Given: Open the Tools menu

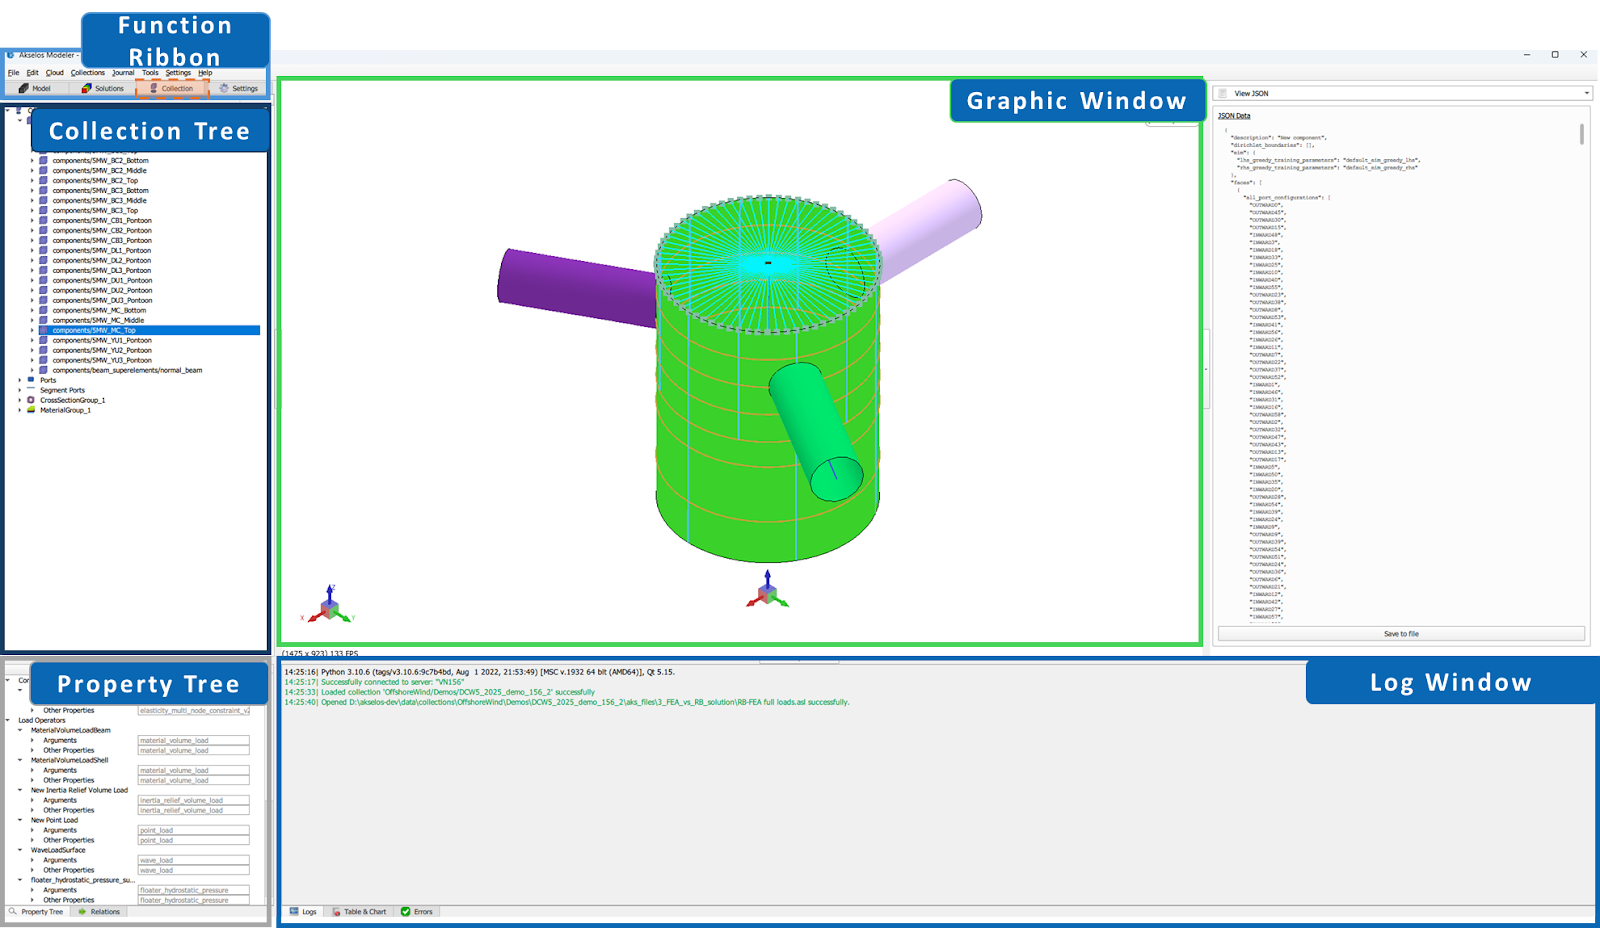Looking at the screenshot, I should tap(150, 72).
